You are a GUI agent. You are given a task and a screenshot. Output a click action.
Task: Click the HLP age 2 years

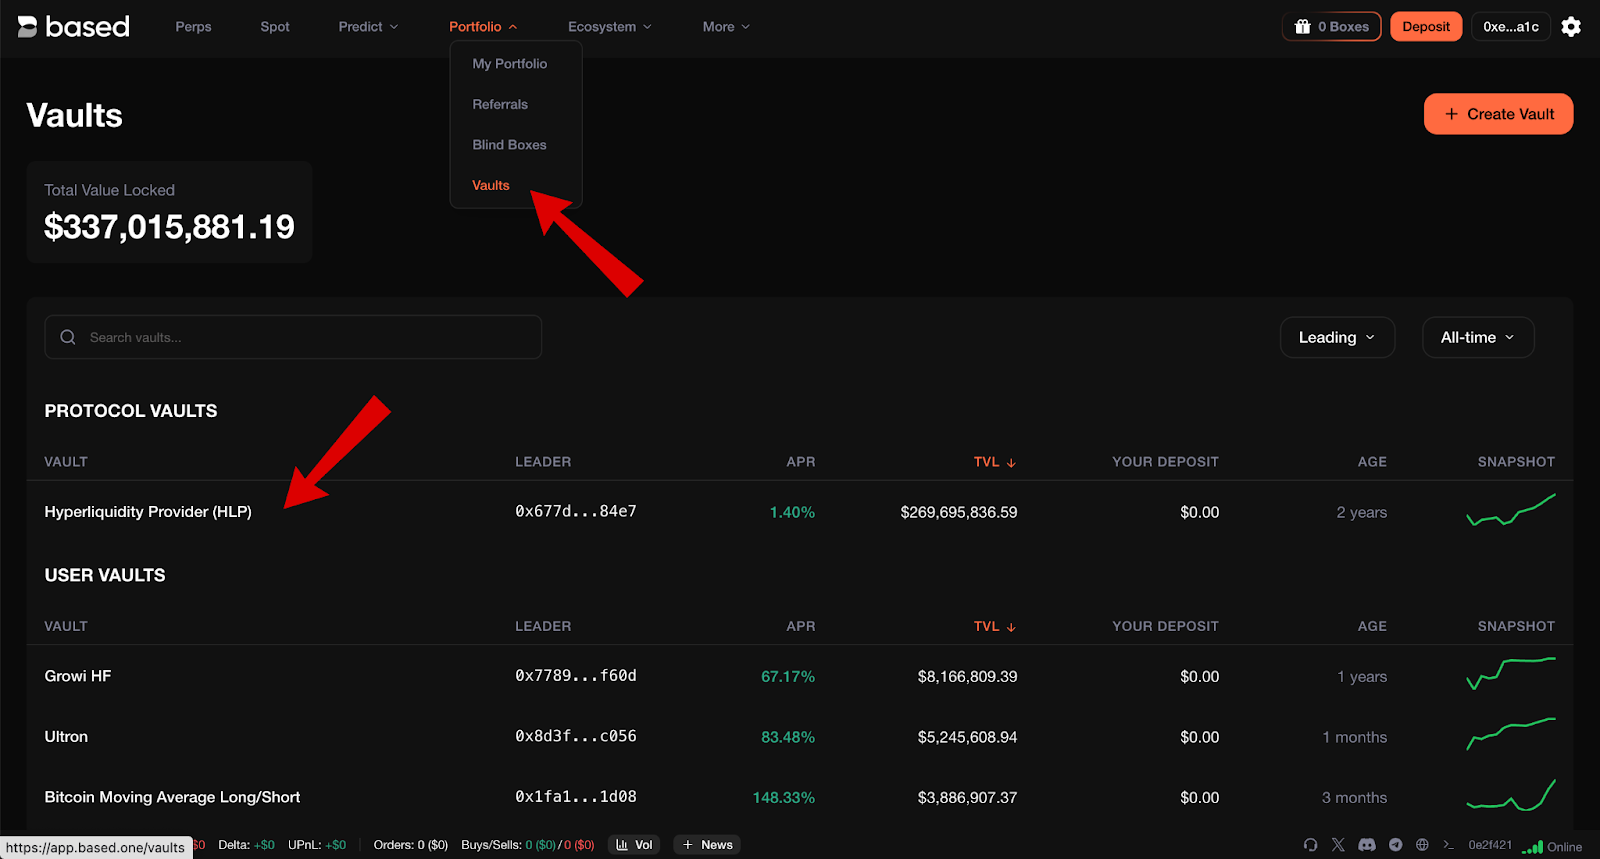[x=1362, y=512]
